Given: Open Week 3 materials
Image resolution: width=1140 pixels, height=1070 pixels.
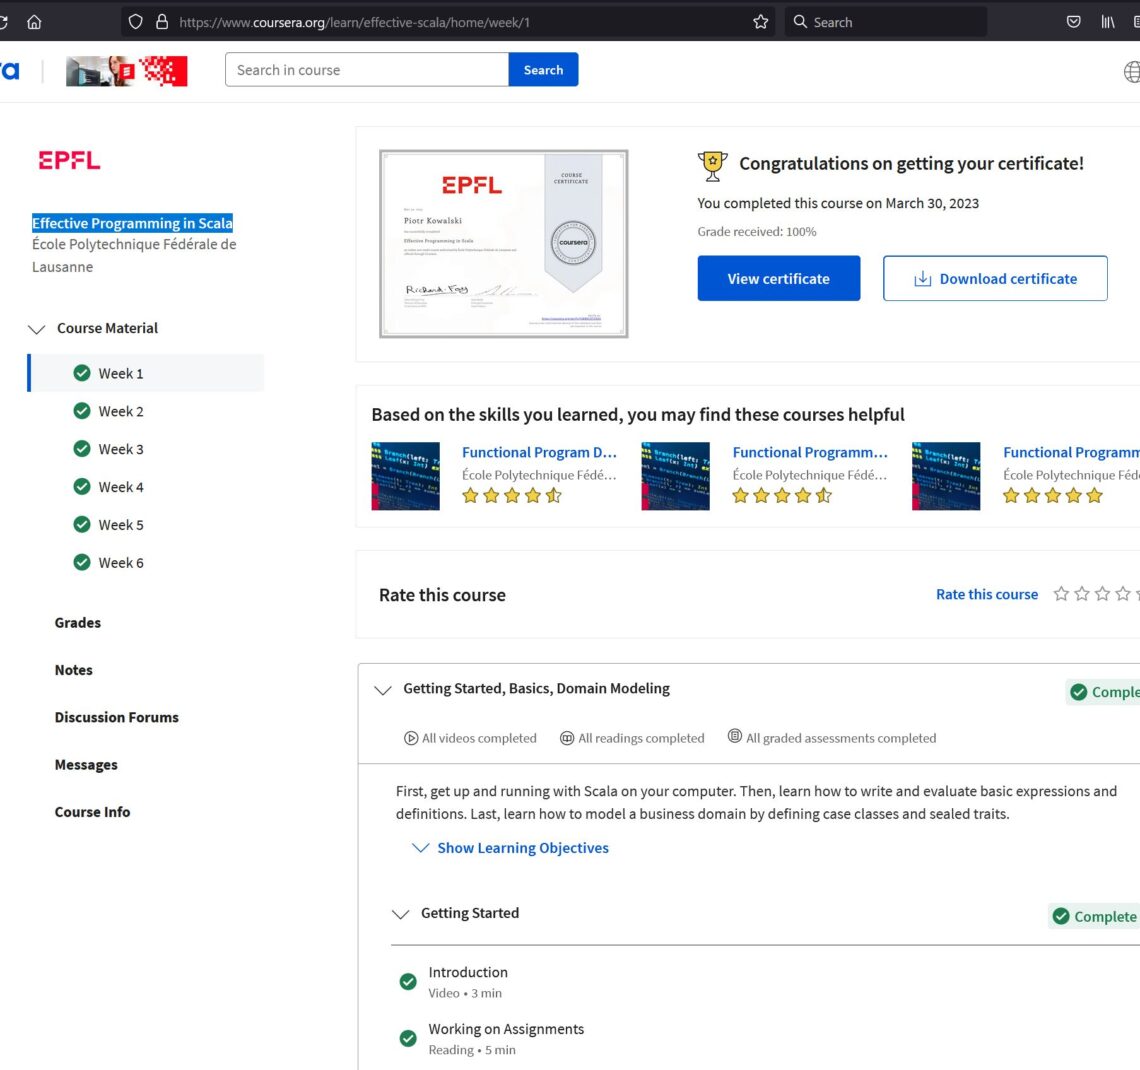Looking at the screenshot, I should pos(121,448).
